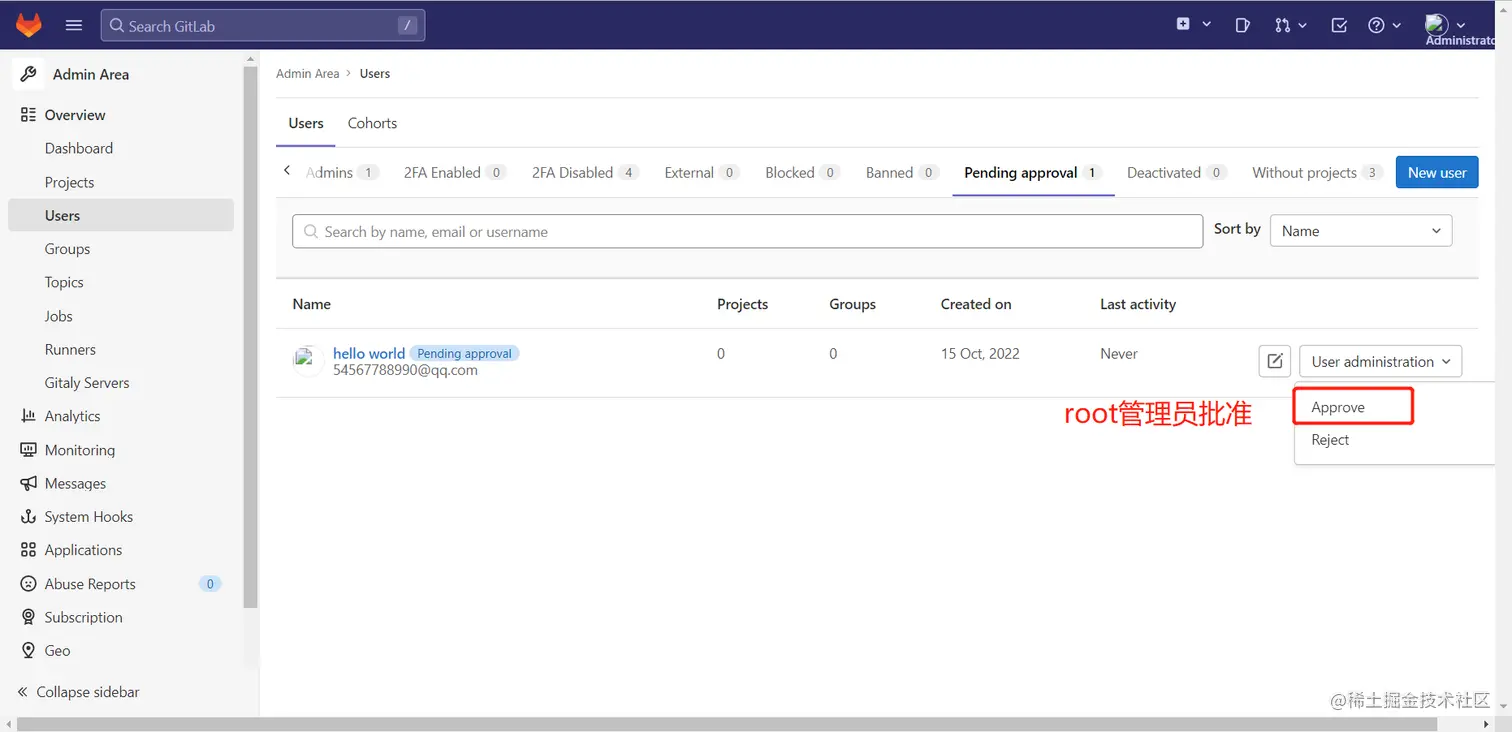Click the Pending approval badge on user
Screen dimensions: 1512x732
(x=464, y=353)
